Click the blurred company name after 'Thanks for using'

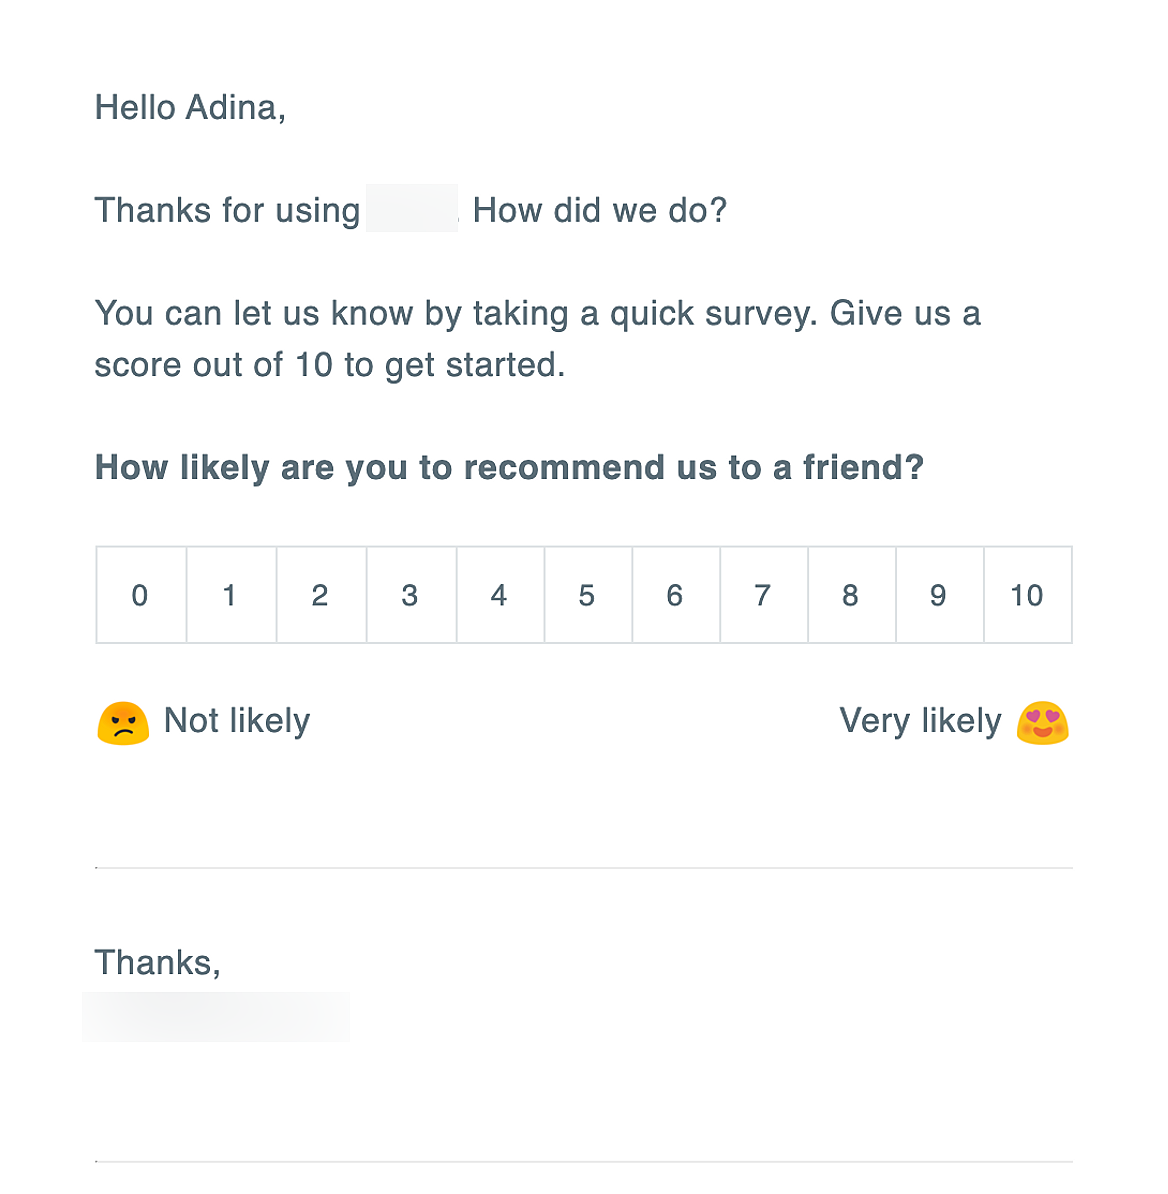pyautogui.click(x=412, y=210)
